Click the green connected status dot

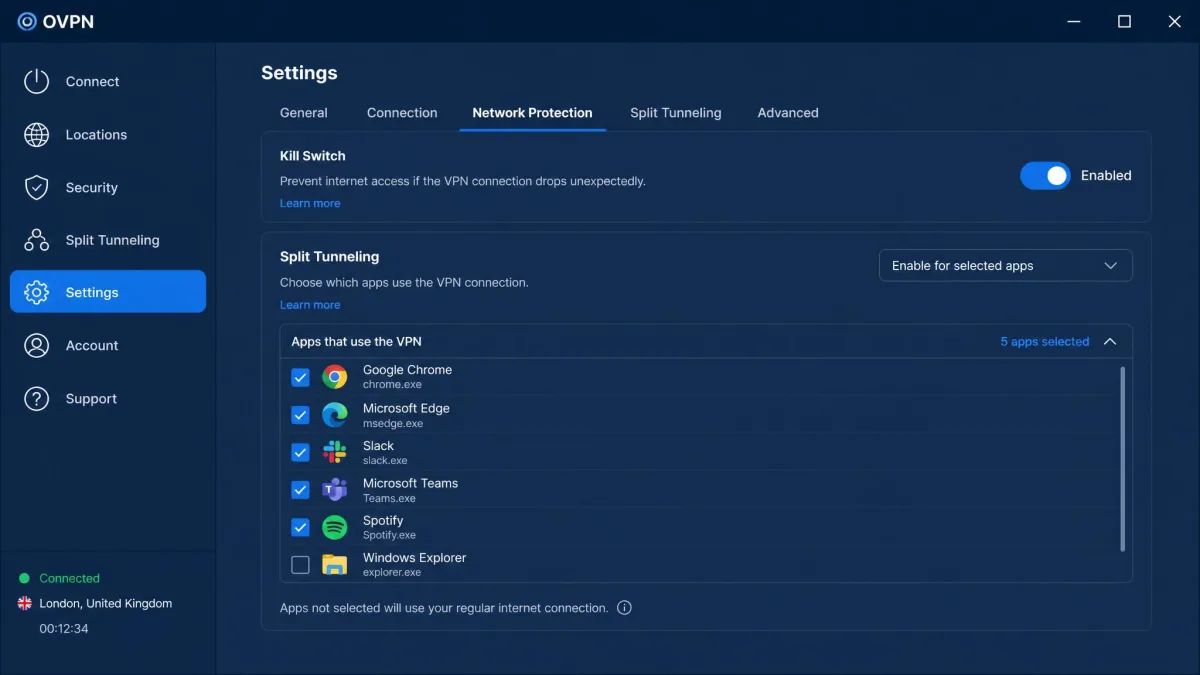tap(25, 578)
